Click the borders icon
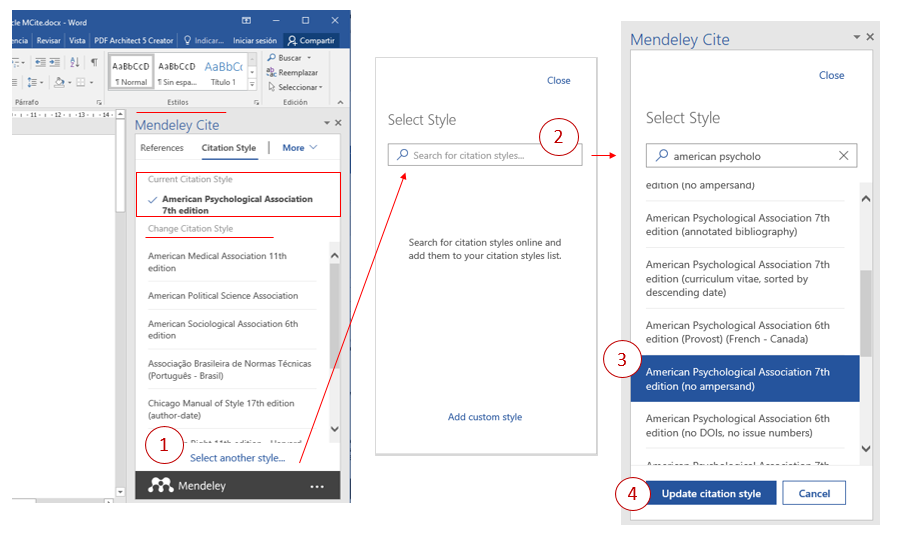Screen dimensions: 909x543 click(x=81, y=82)
